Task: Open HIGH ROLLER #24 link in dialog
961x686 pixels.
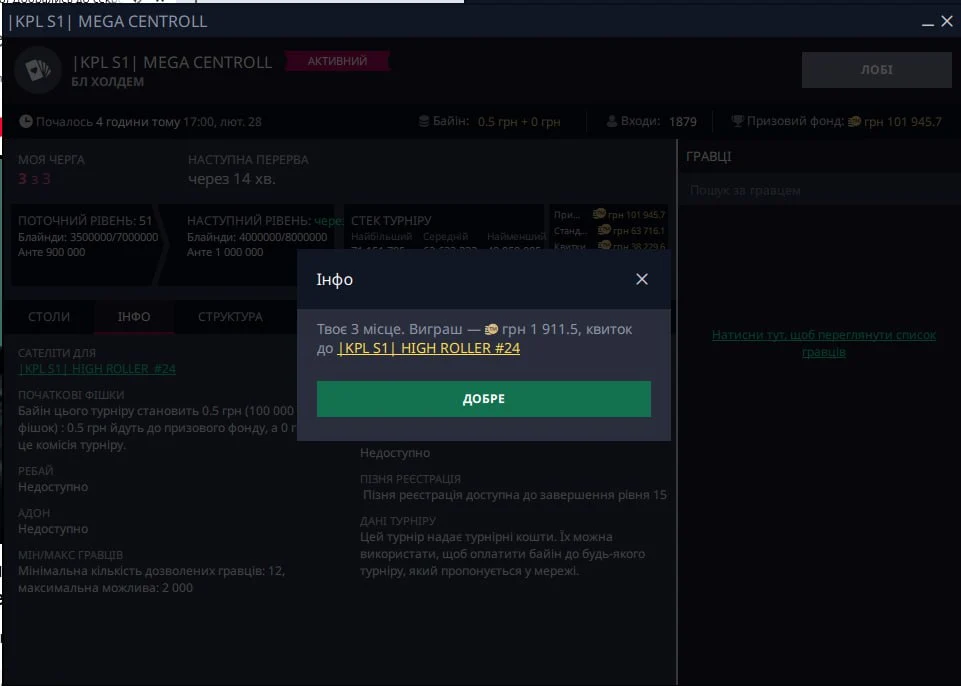Action: coord(429,348)
